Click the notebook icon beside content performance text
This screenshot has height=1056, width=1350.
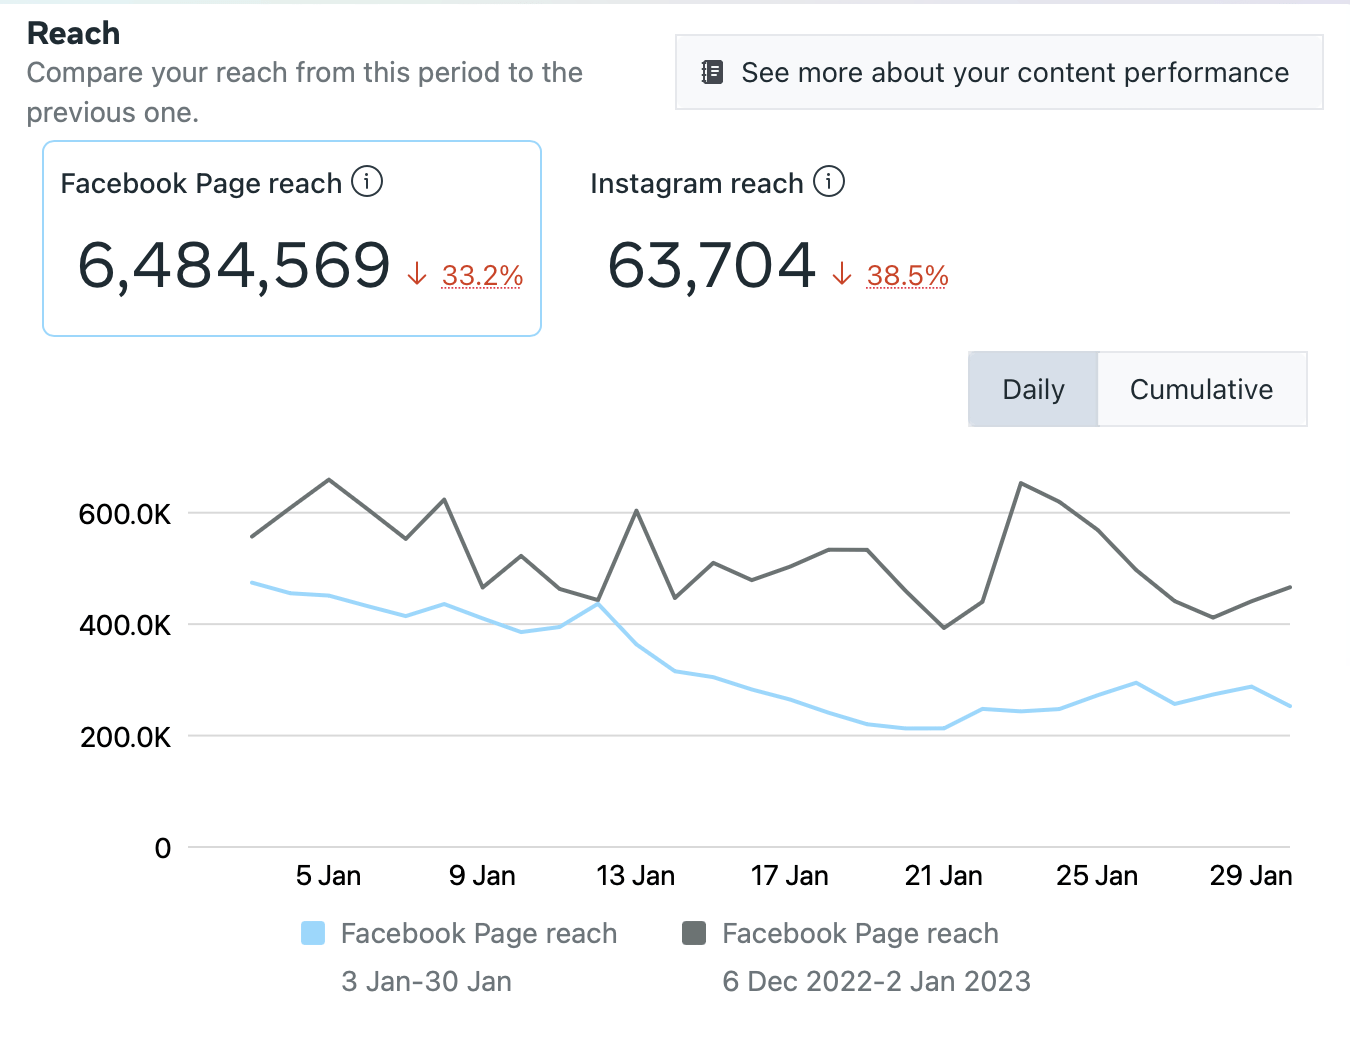712,71
